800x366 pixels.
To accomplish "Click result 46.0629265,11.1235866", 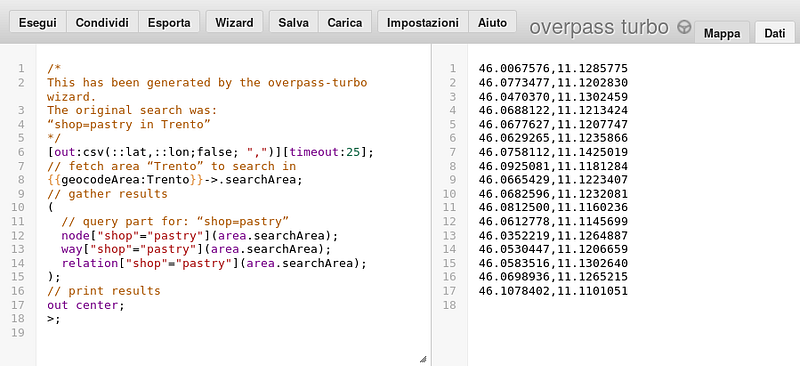I will [553, 138].
